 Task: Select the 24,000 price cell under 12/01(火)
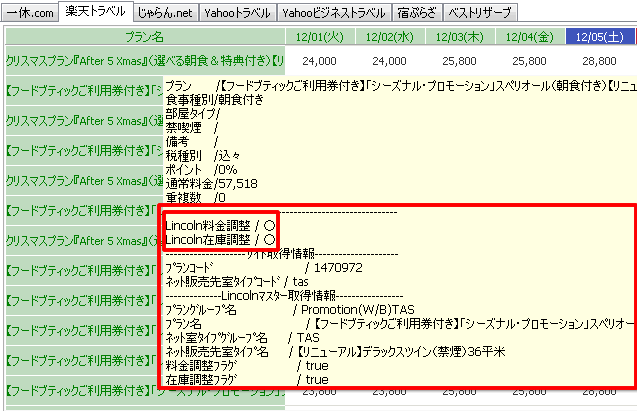point(320,61)
